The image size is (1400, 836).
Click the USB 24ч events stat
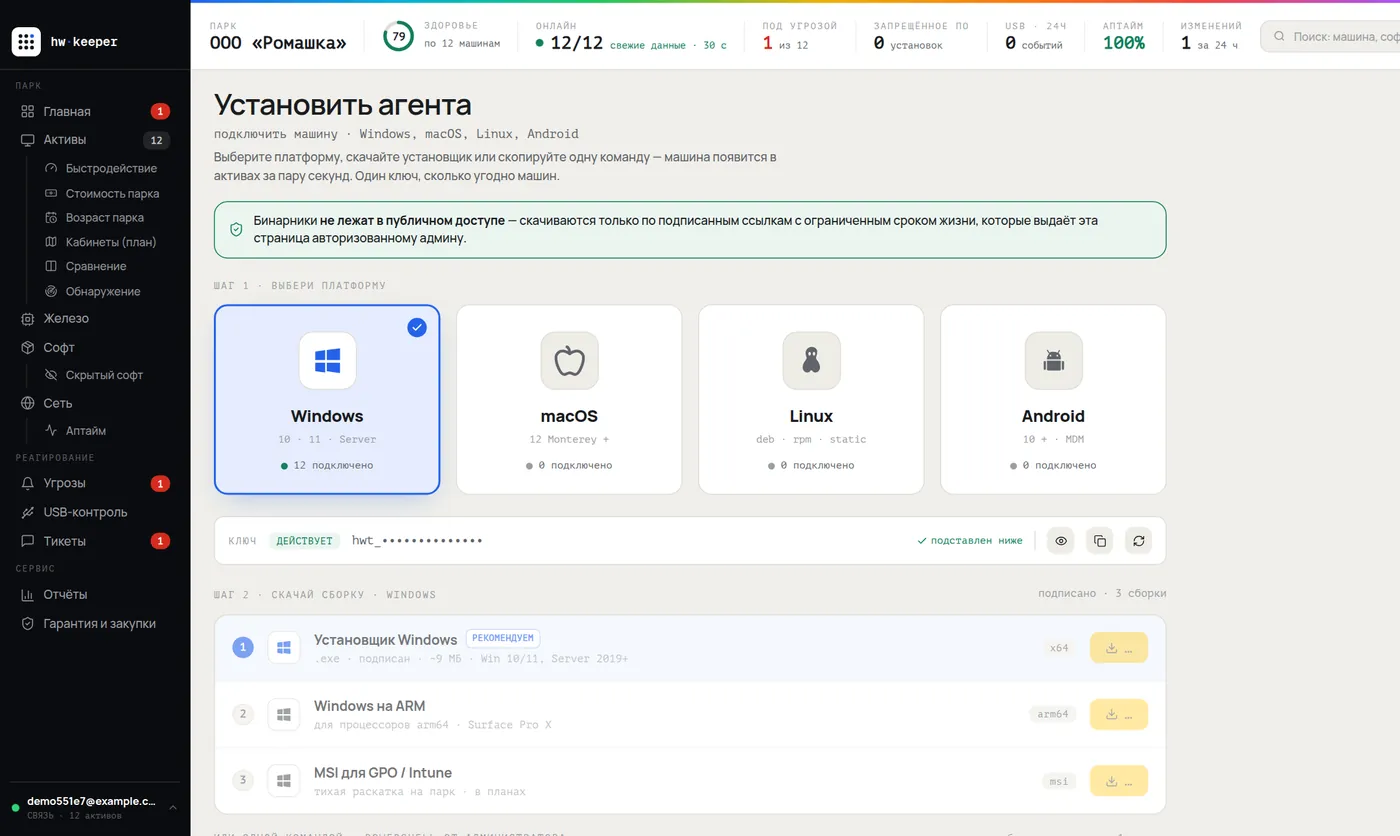coord(1036,36)
